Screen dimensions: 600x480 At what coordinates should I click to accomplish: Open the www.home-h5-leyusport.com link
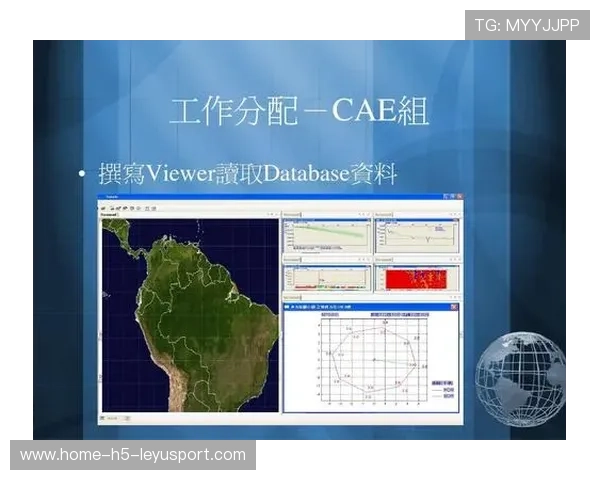pyautogui.click(x=133, y=455)
